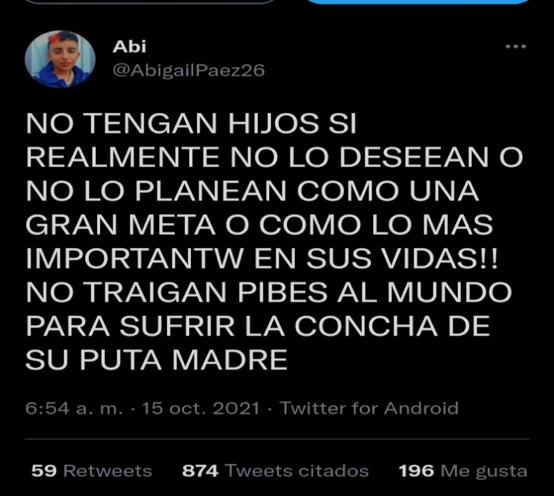
Task: Click the bold number 874
Action: click(200, 471)
